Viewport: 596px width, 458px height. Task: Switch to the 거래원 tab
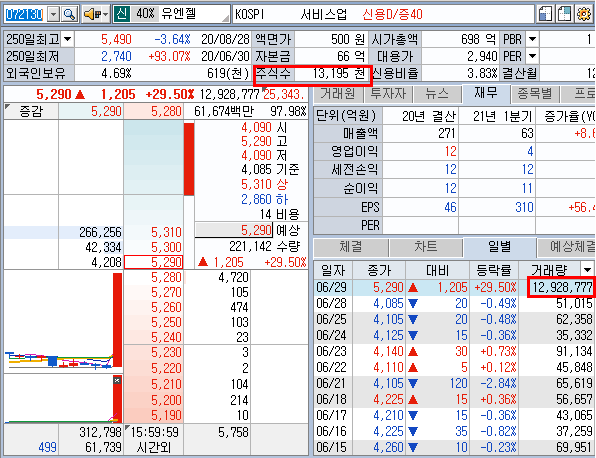338,94
